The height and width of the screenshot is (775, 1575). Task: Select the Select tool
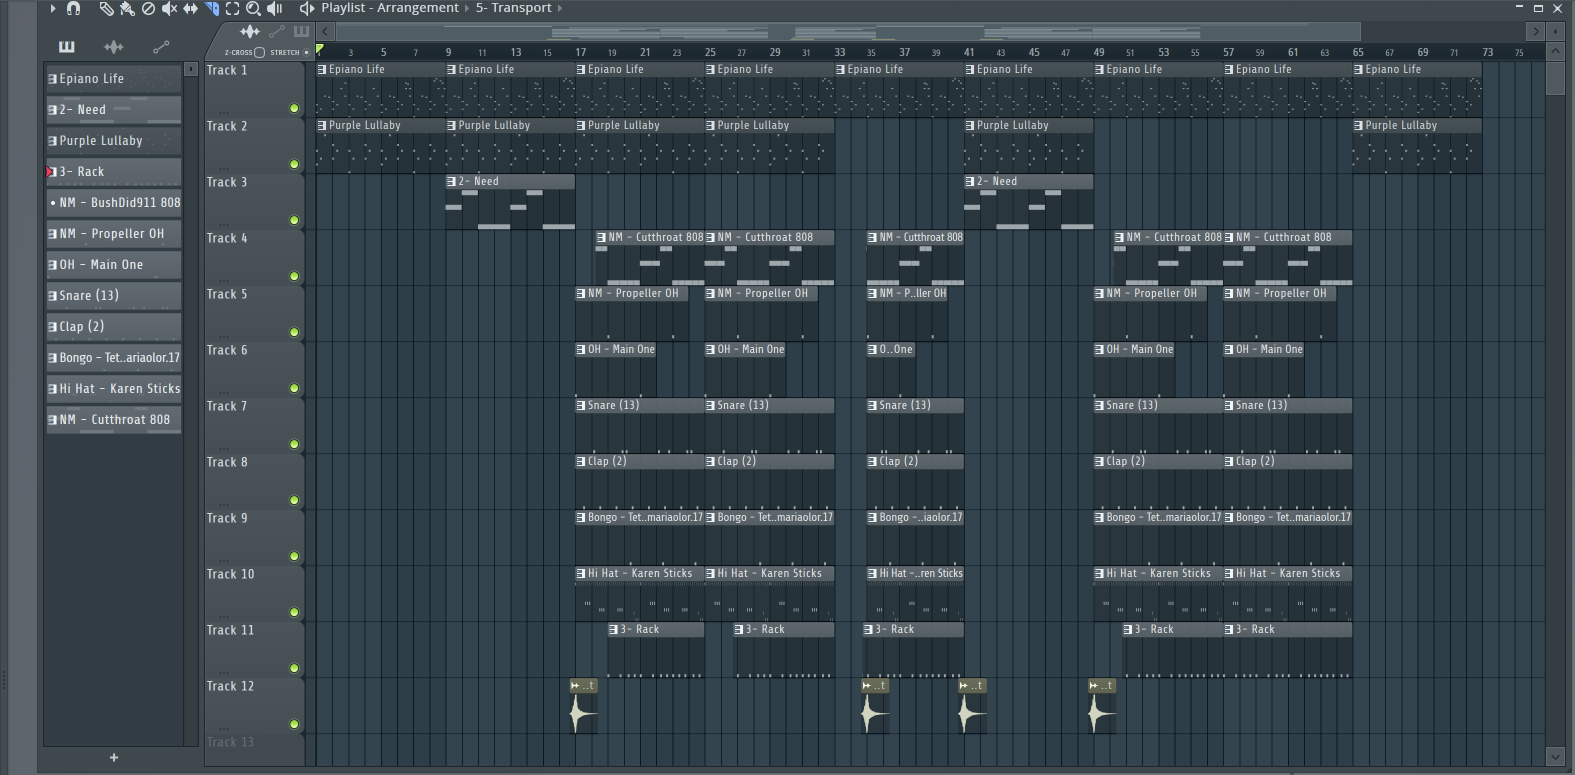coord(232,8)
